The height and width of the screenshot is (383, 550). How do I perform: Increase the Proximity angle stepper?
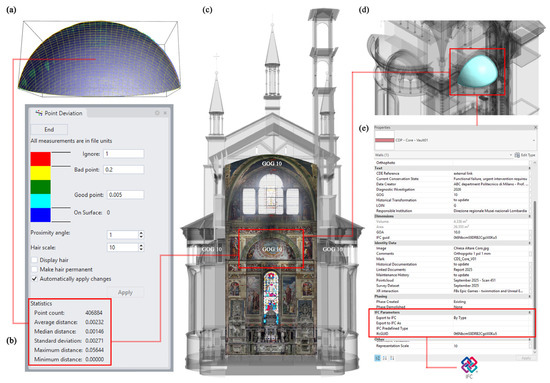141,233
